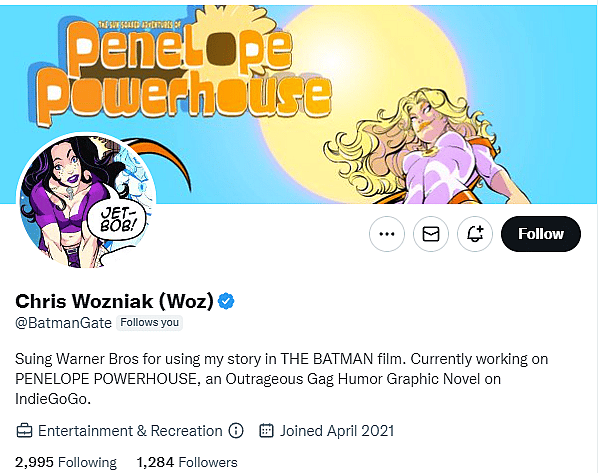Viewport: 599px width, 473px height.
Task: Click the Entertainment & Recreation category label
Action: click(x=130, y=431)
